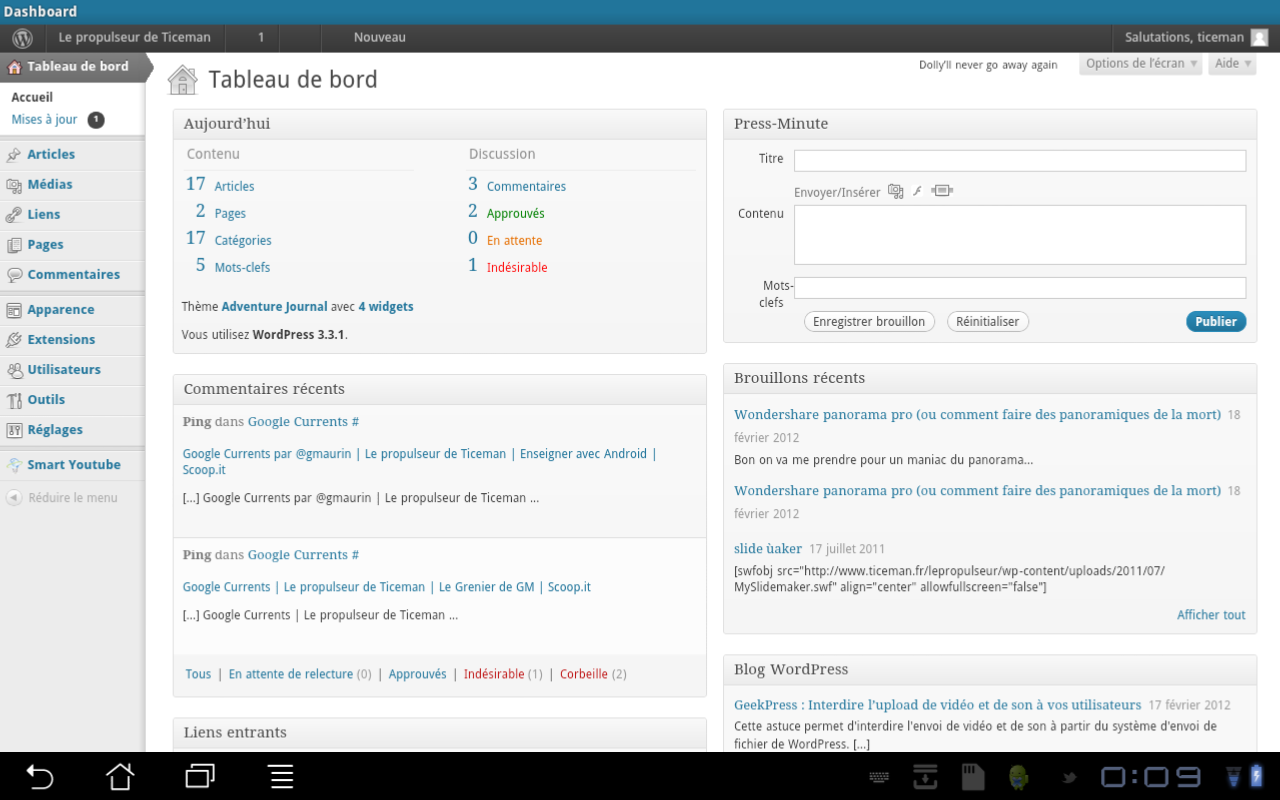The height and width of the screenshot is (800, 1280).
Task: Focus the Mots-clefs input field
Action: coord(1020,288)
